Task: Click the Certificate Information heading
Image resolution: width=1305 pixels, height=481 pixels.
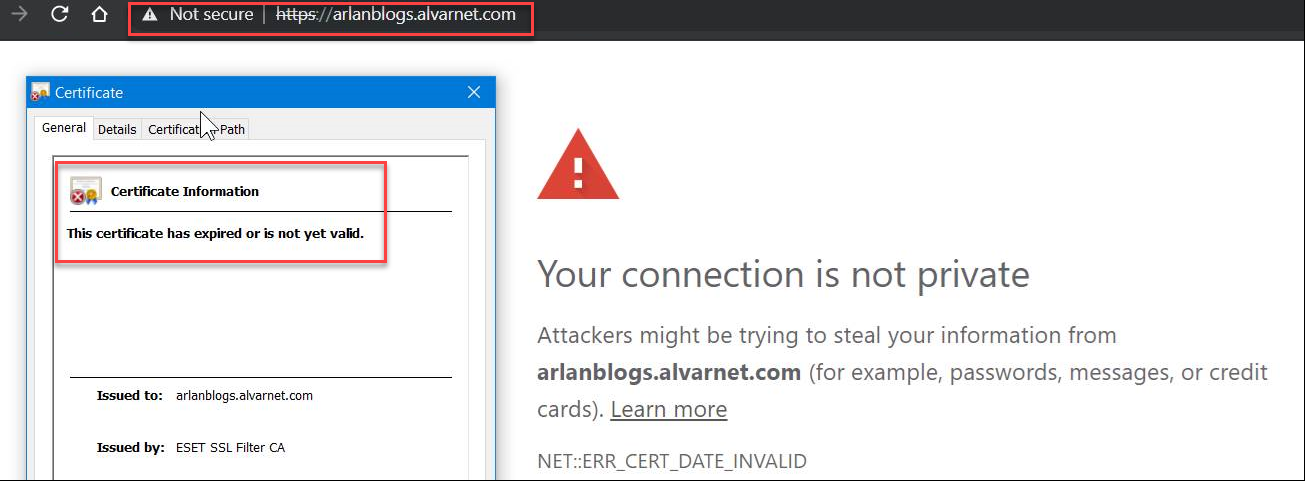Action: pyautogui.click(x=185, y=191)
